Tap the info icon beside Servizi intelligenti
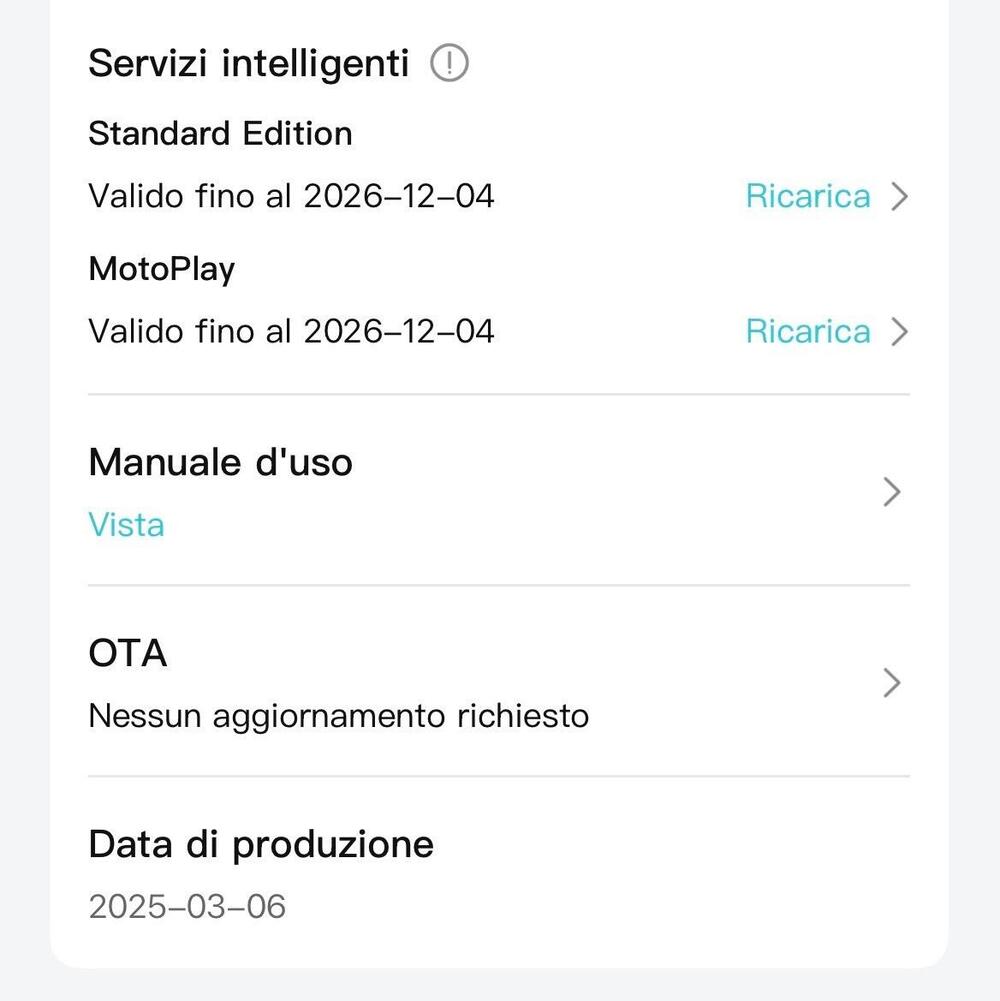The width and height of the screenshot is (1000, 1001). (449, 64)
